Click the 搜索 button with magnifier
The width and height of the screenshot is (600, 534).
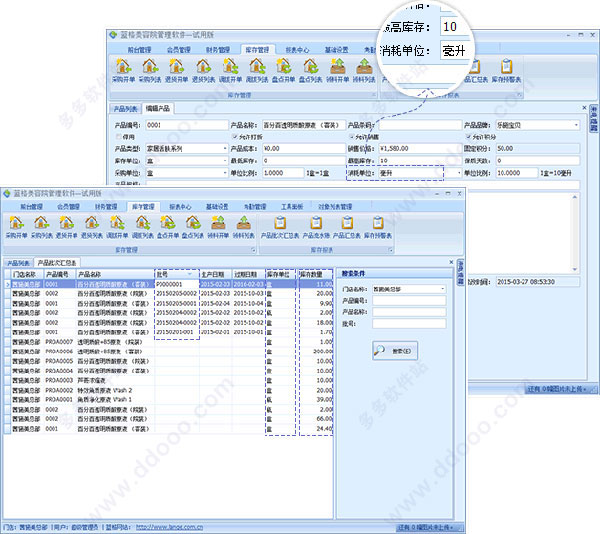pos(395,350)
